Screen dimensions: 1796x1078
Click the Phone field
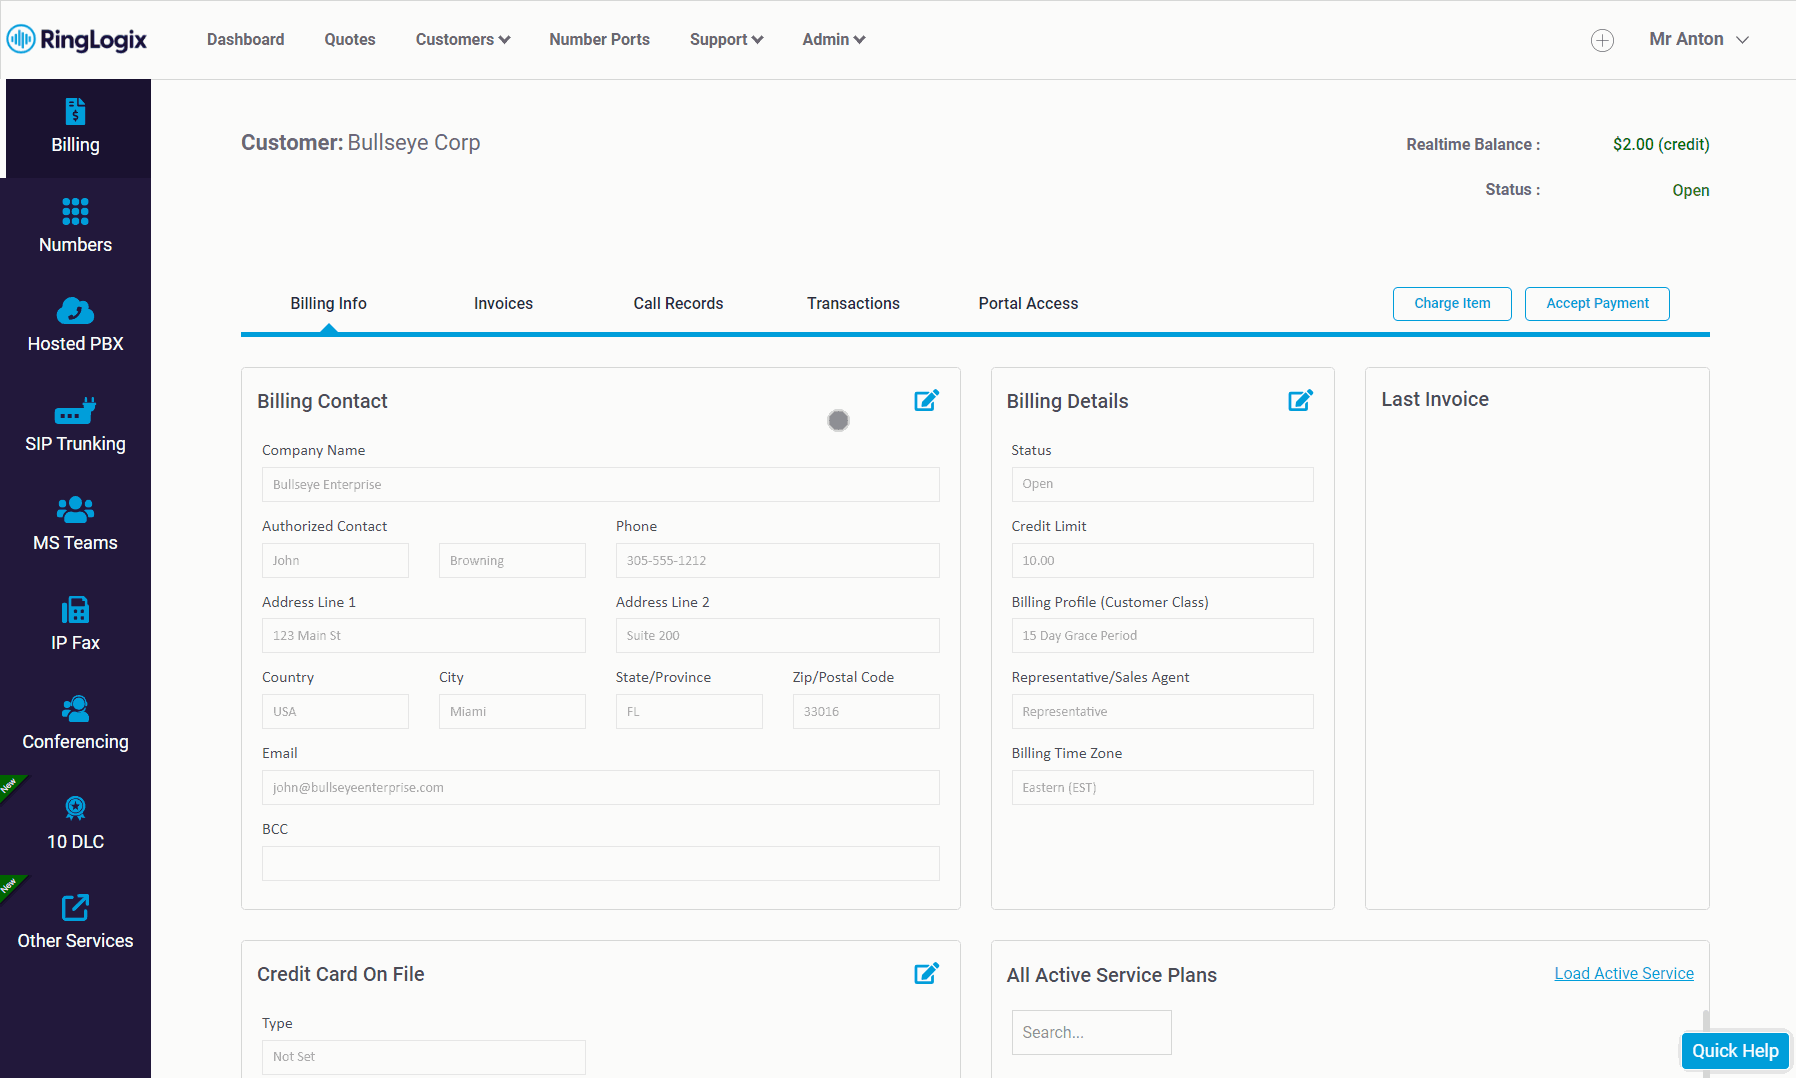coord(778,561)
